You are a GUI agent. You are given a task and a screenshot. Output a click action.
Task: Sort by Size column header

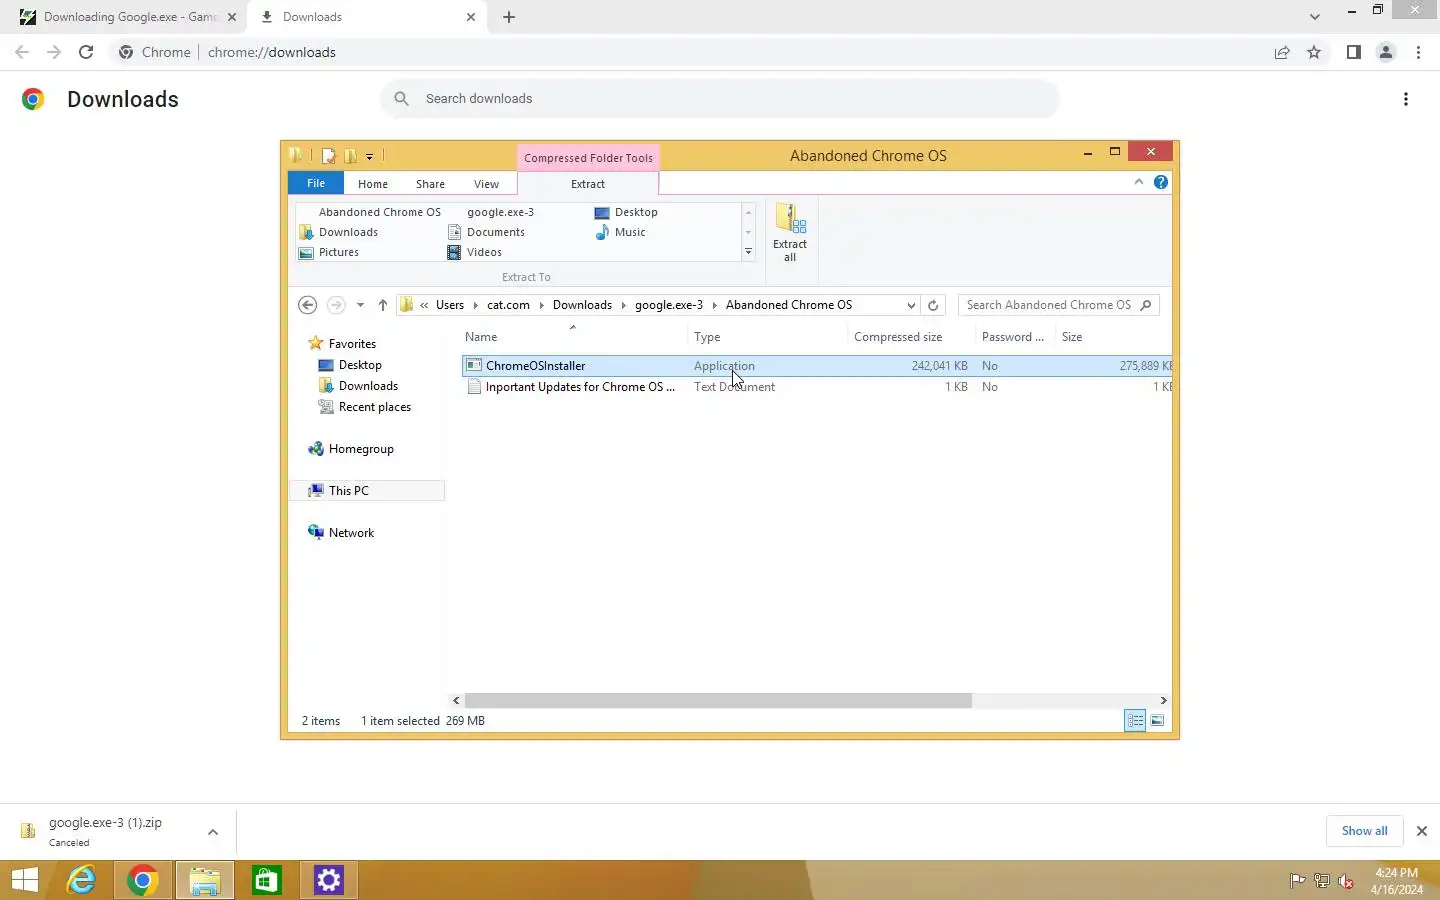pyautogui.click(x=1112, y=337)
